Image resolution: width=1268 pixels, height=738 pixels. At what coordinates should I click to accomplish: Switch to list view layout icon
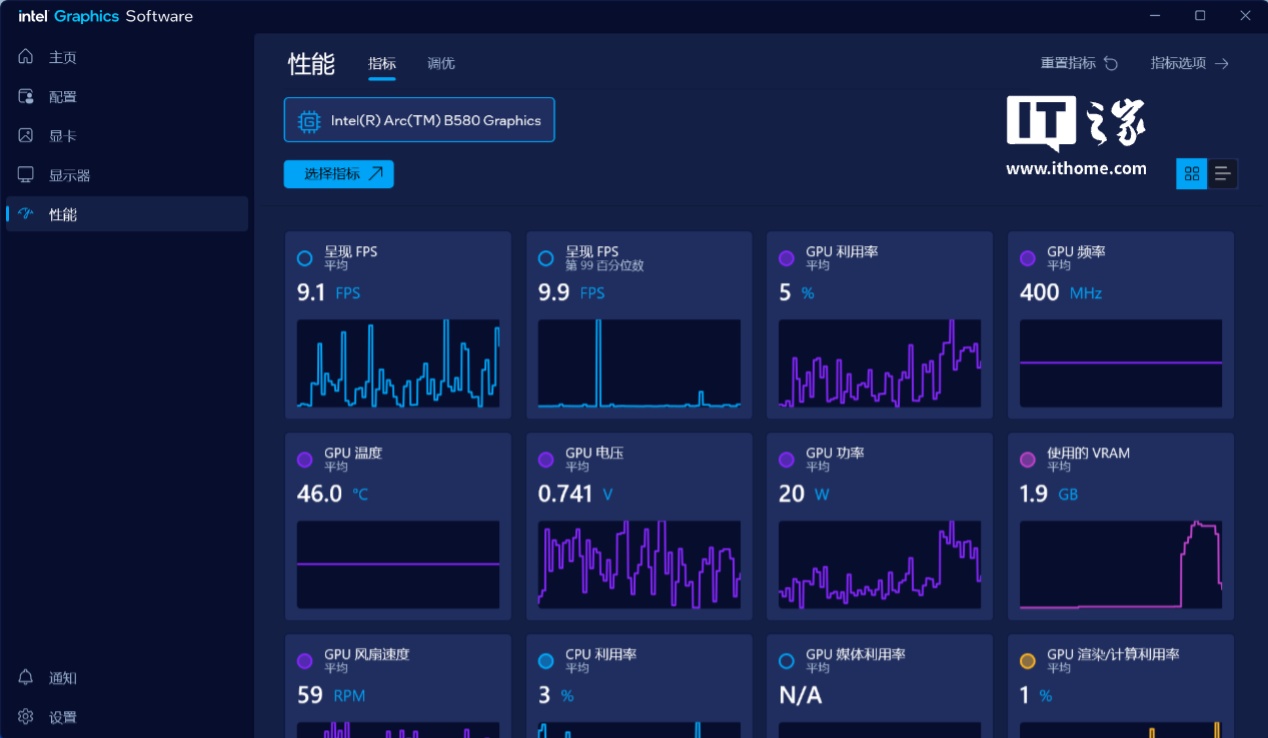click(x=1222, y=174)
